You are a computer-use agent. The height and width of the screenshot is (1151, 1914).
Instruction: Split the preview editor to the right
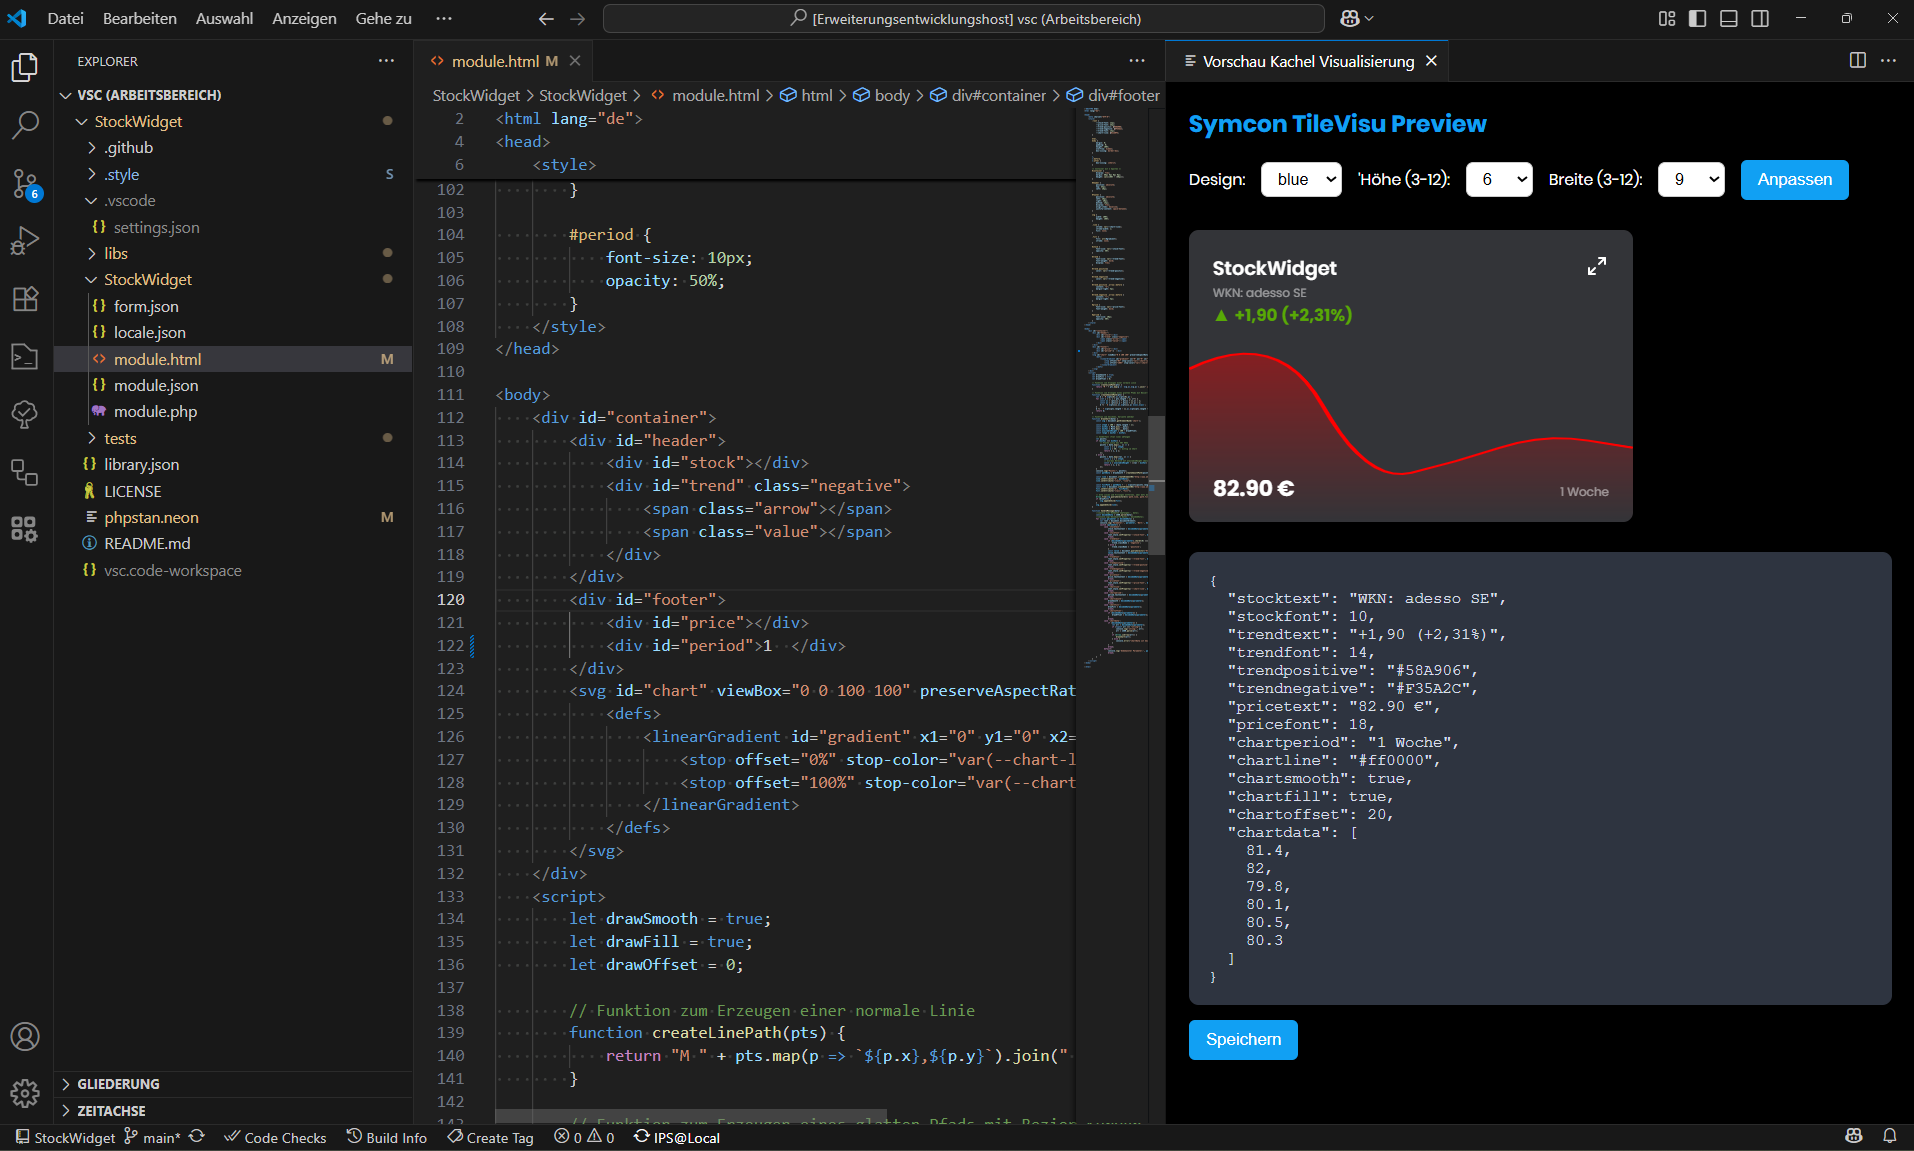pos(1857,61)
